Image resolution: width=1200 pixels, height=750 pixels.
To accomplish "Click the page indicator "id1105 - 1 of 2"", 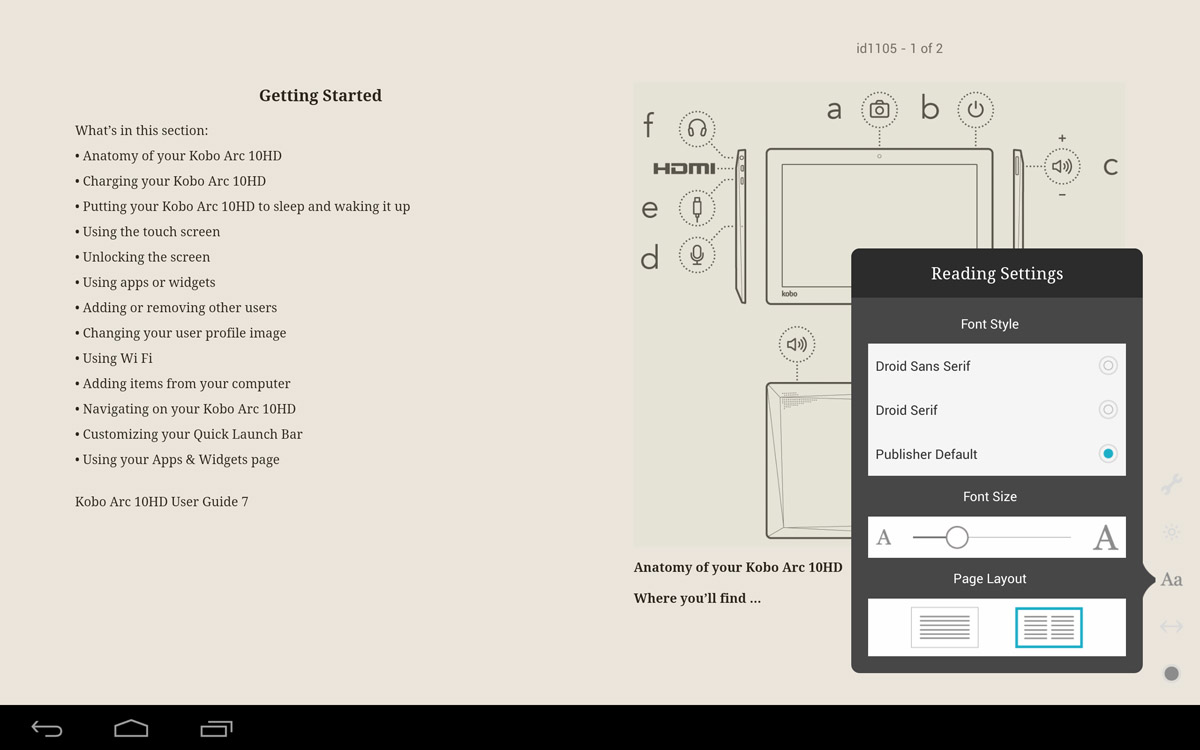I will tap(899, 48).
